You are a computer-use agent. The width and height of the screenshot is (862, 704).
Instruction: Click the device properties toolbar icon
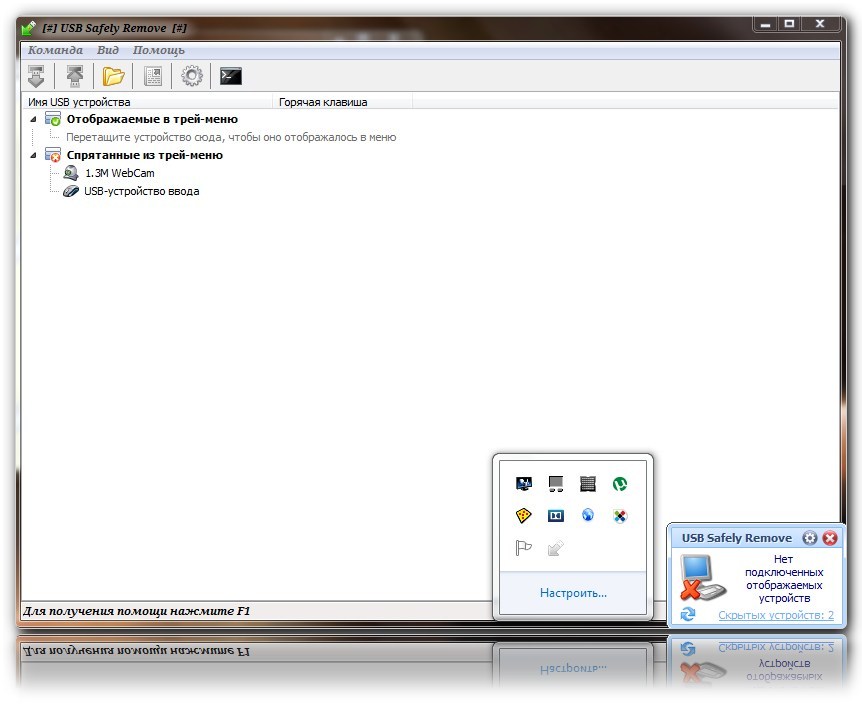point(153,76)
